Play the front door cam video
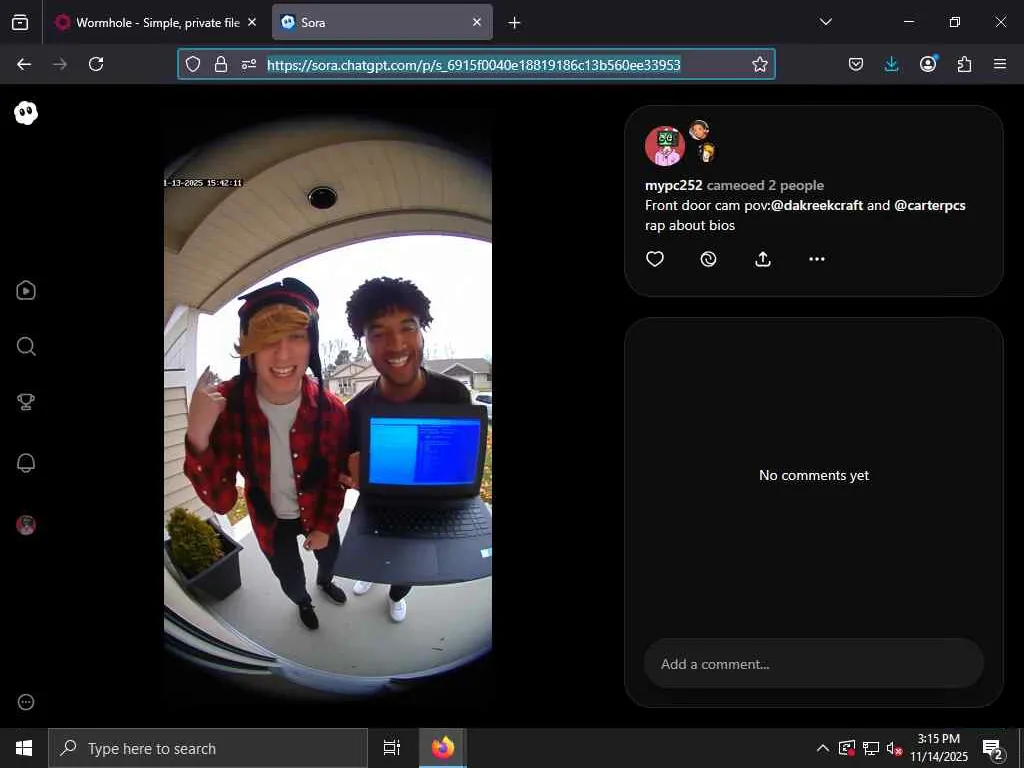 click(328, 408)
